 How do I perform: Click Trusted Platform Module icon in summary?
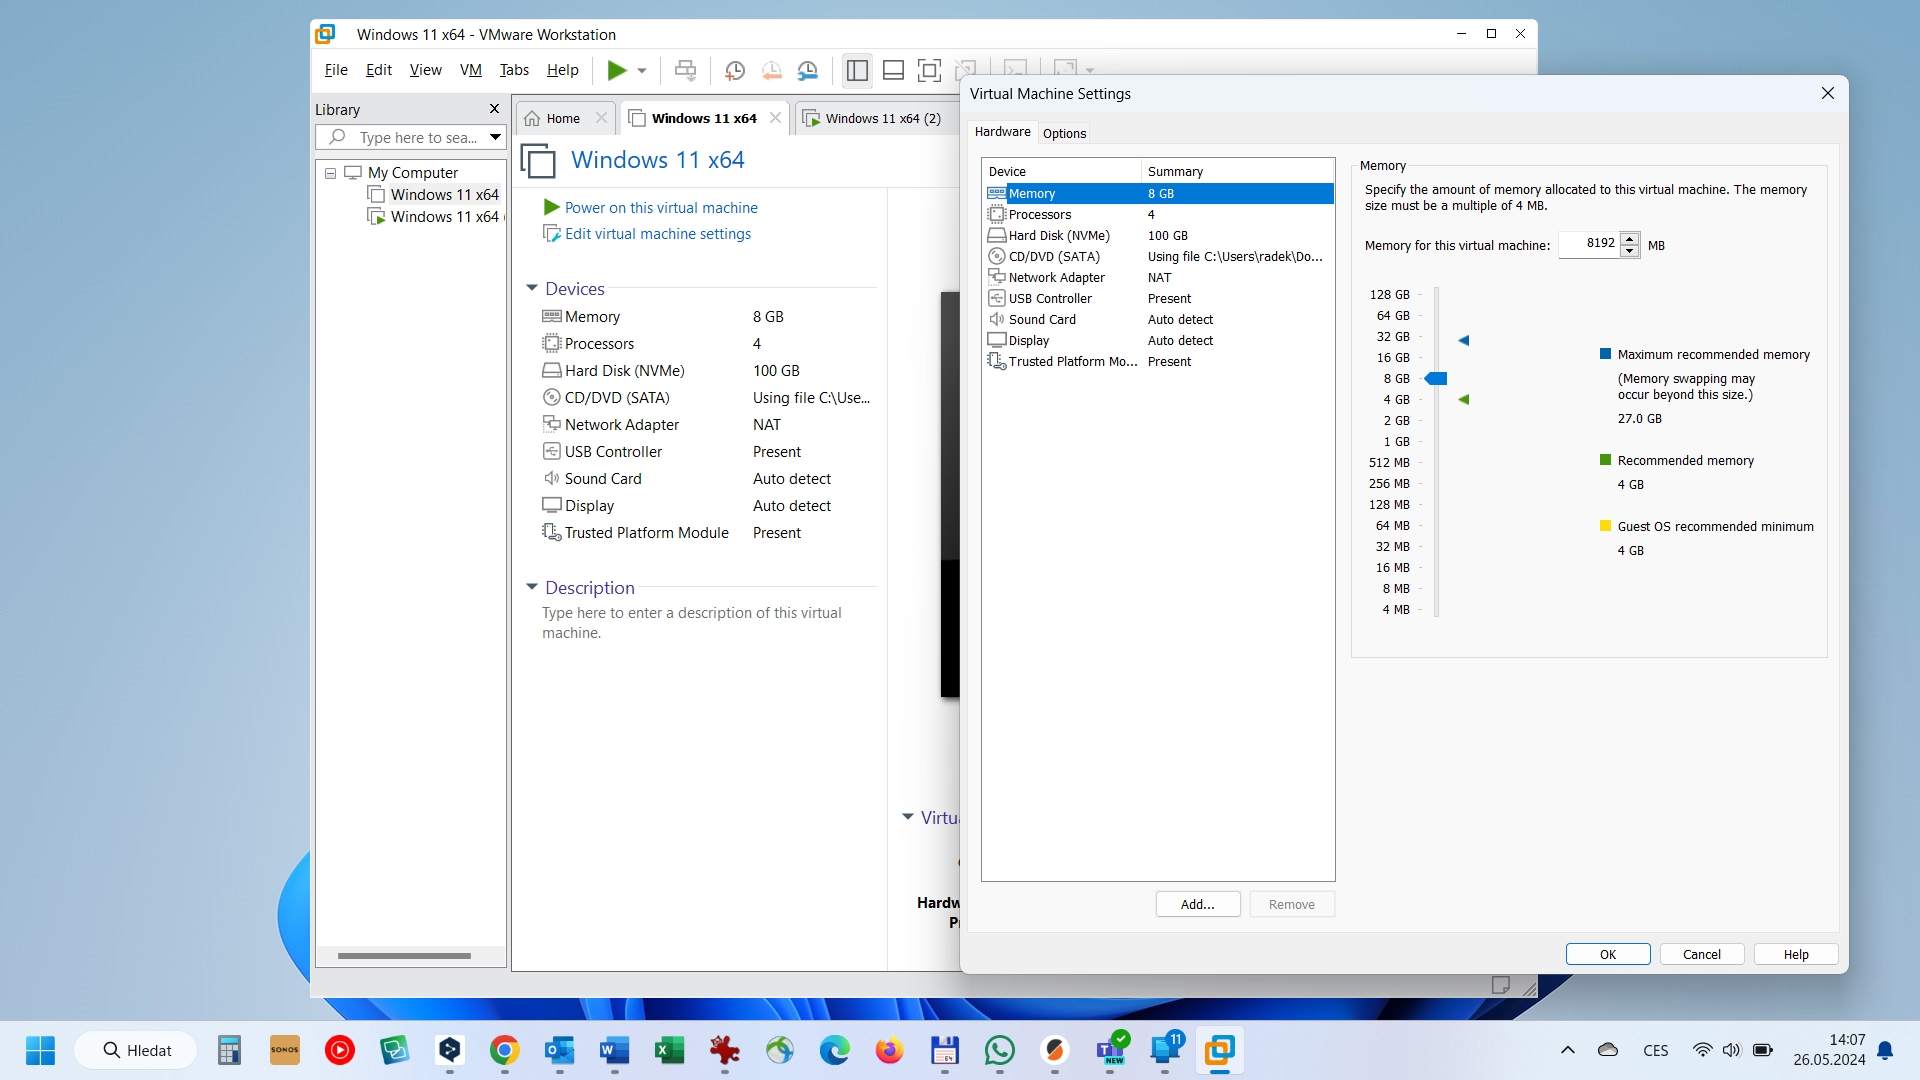coord(551,532)
